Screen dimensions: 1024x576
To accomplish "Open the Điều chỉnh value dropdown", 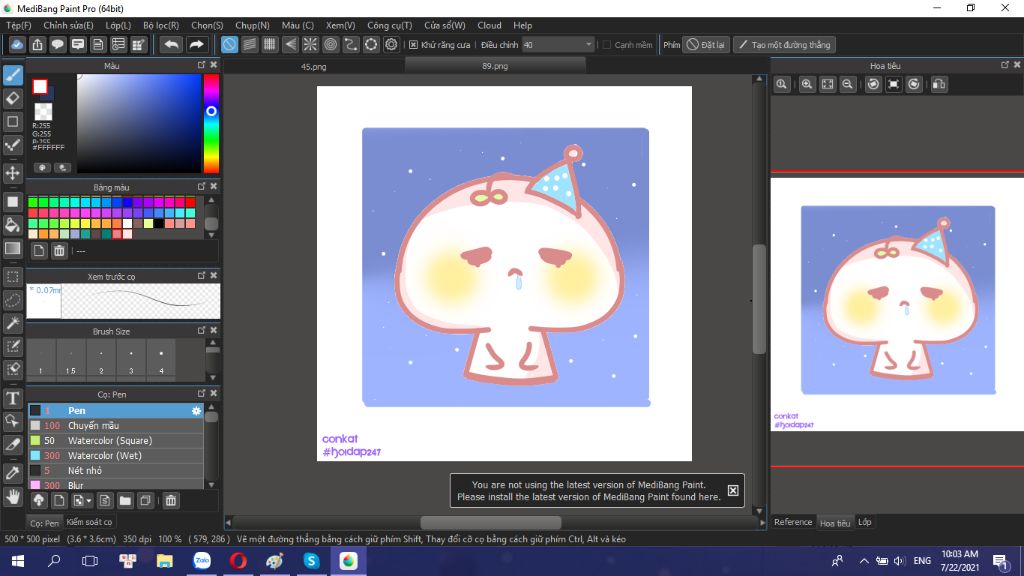I will [588, 45].
